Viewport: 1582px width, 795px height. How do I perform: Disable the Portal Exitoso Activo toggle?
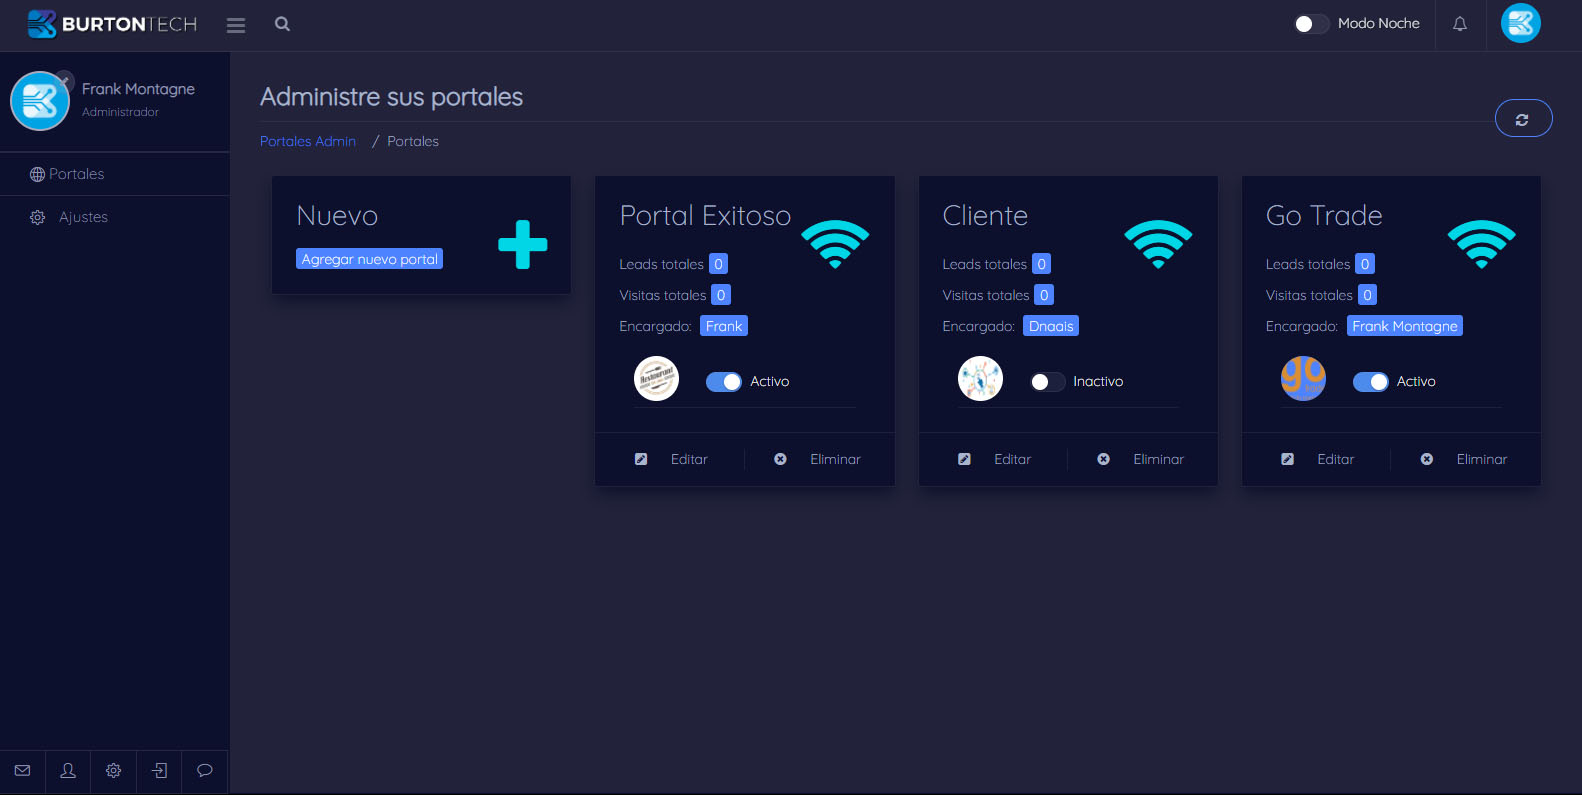[x=723, y=382]
